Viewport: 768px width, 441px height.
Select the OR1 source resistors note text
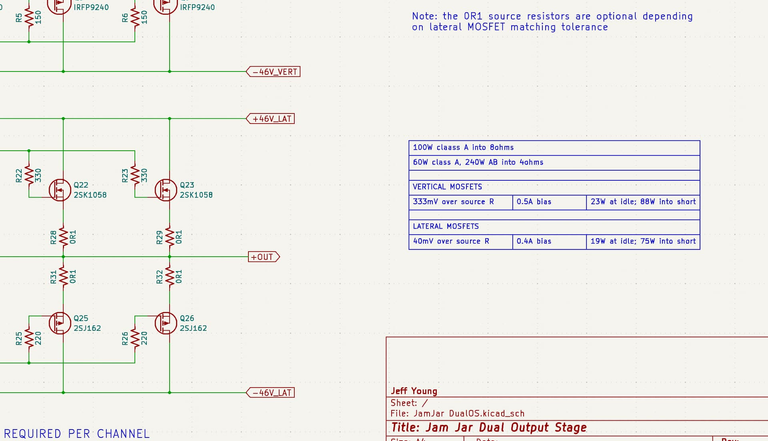pyautogui.click(x=552, y=22)
